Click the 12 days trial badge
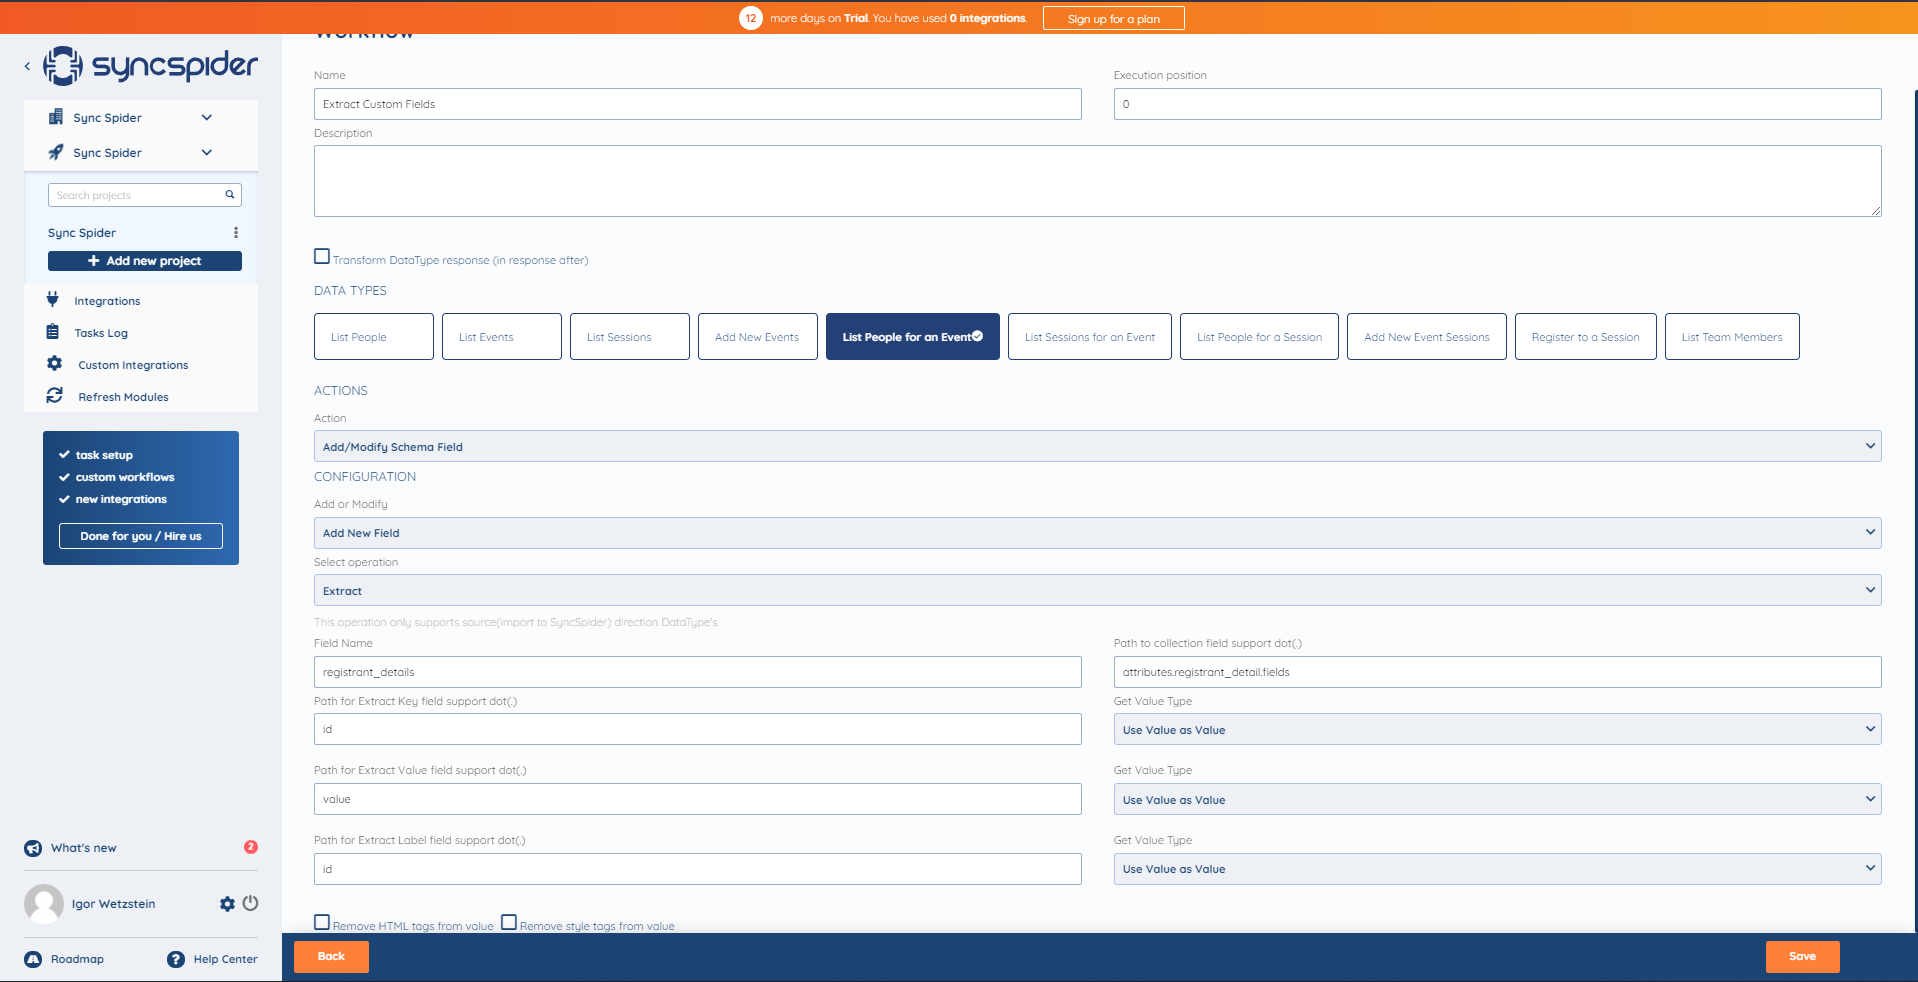The width and height of the screenshot is (1918, 982). click(x=751, y=18)
